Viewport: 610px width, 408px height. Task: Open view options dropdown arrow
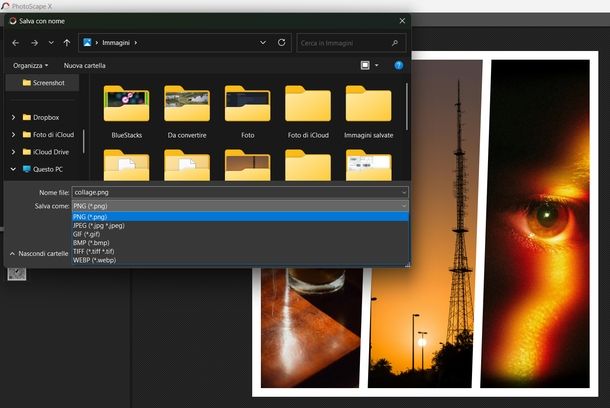pos(377,65)
